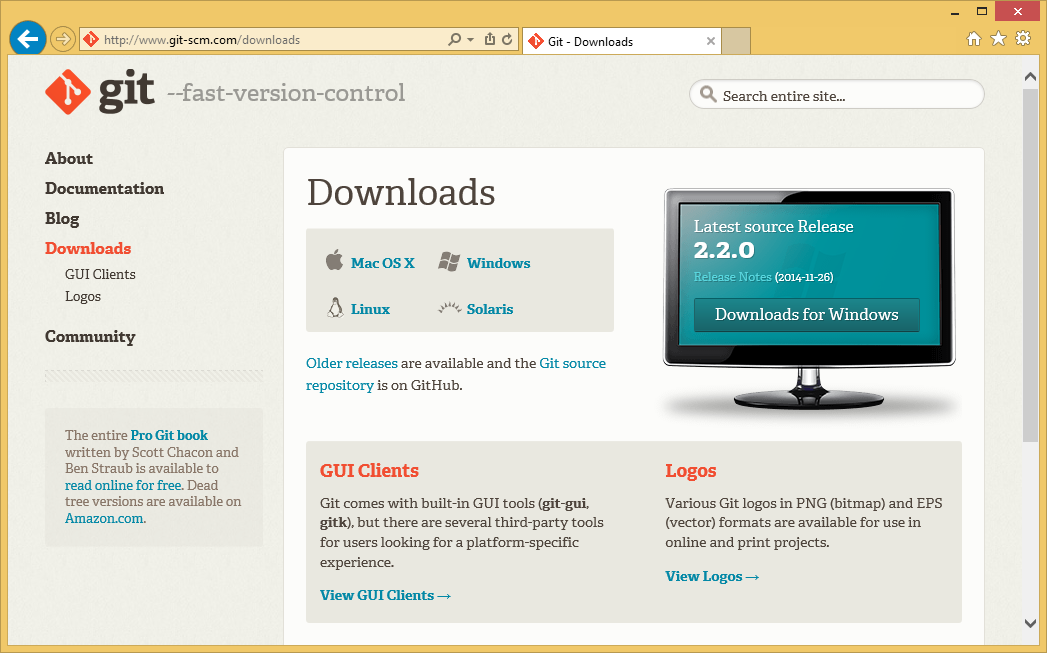Click the compatibility view icon in address bar
This screenshot has height=653, width=1047.
(490, 39)
